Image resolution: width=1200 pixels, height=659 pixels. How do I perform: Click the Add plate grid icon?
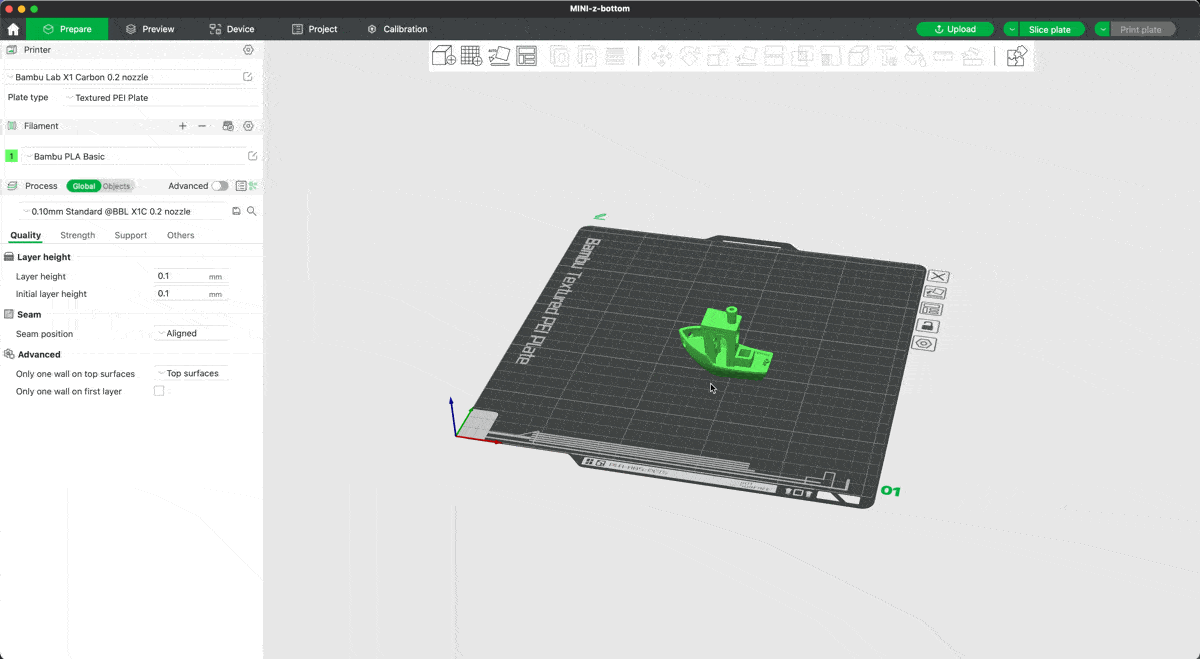pyautogui.click(x=471, y=56)
